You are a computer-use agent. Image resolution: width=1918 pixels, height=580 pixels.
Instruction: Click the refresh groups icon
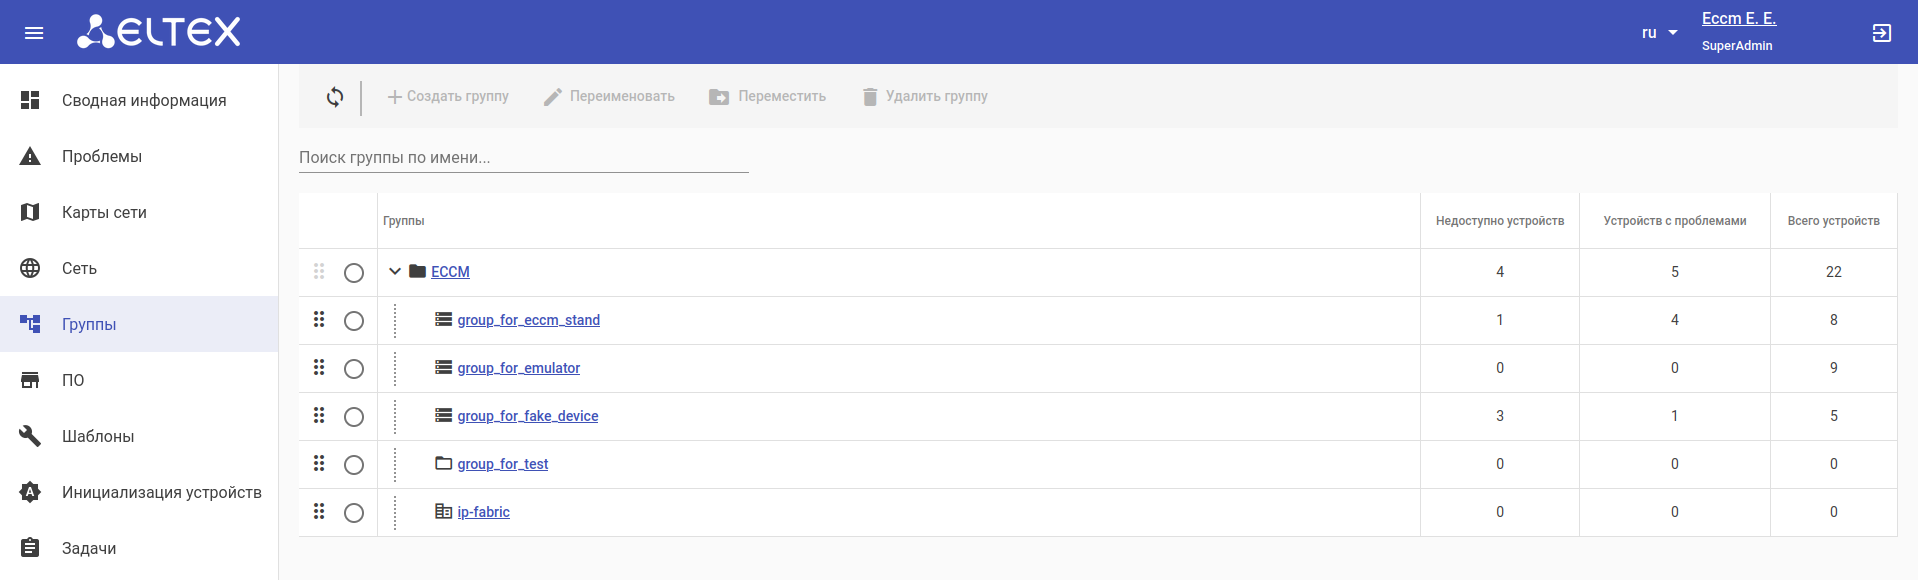335,97
